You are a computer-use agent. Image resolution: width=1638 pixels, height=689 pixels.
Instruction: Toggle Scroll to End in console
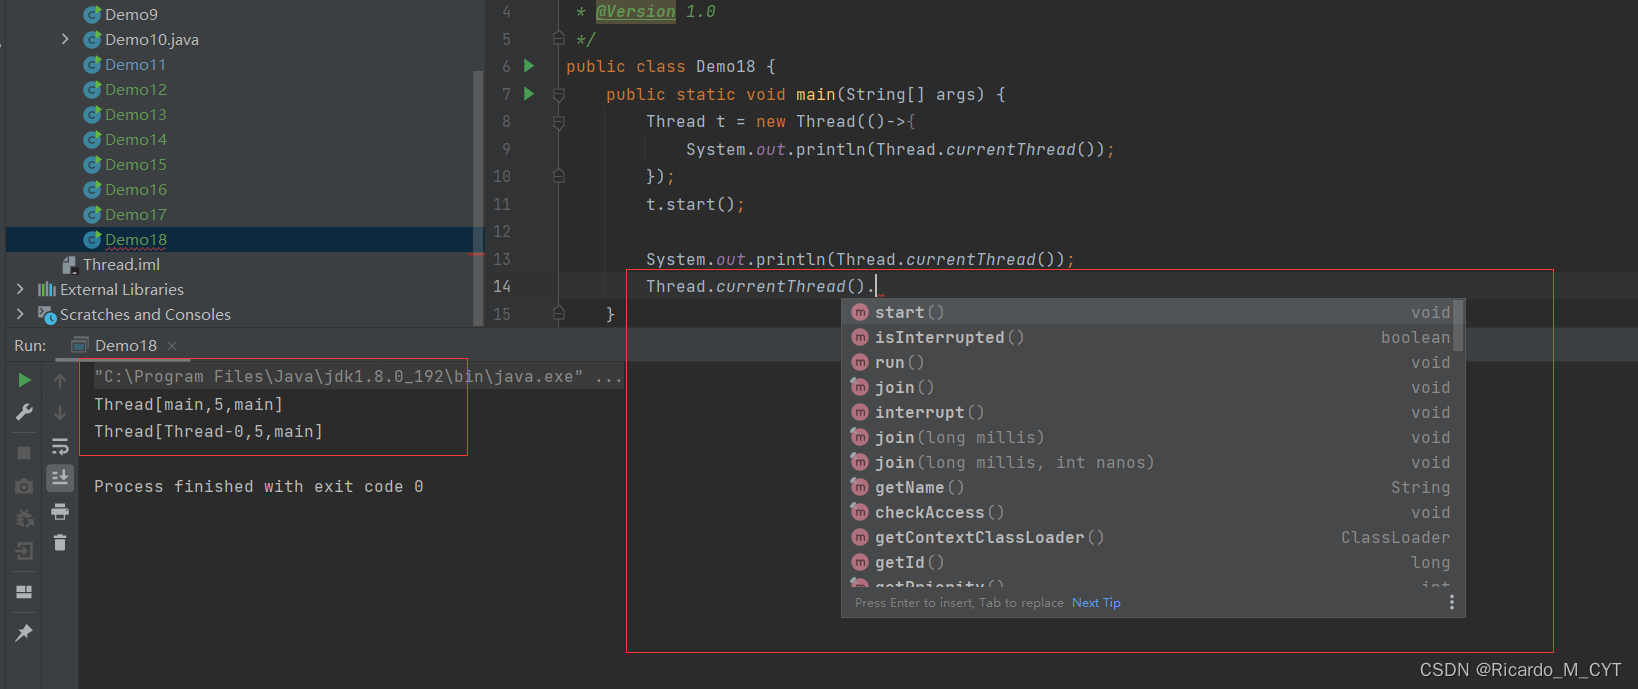[x=60, y=478]
